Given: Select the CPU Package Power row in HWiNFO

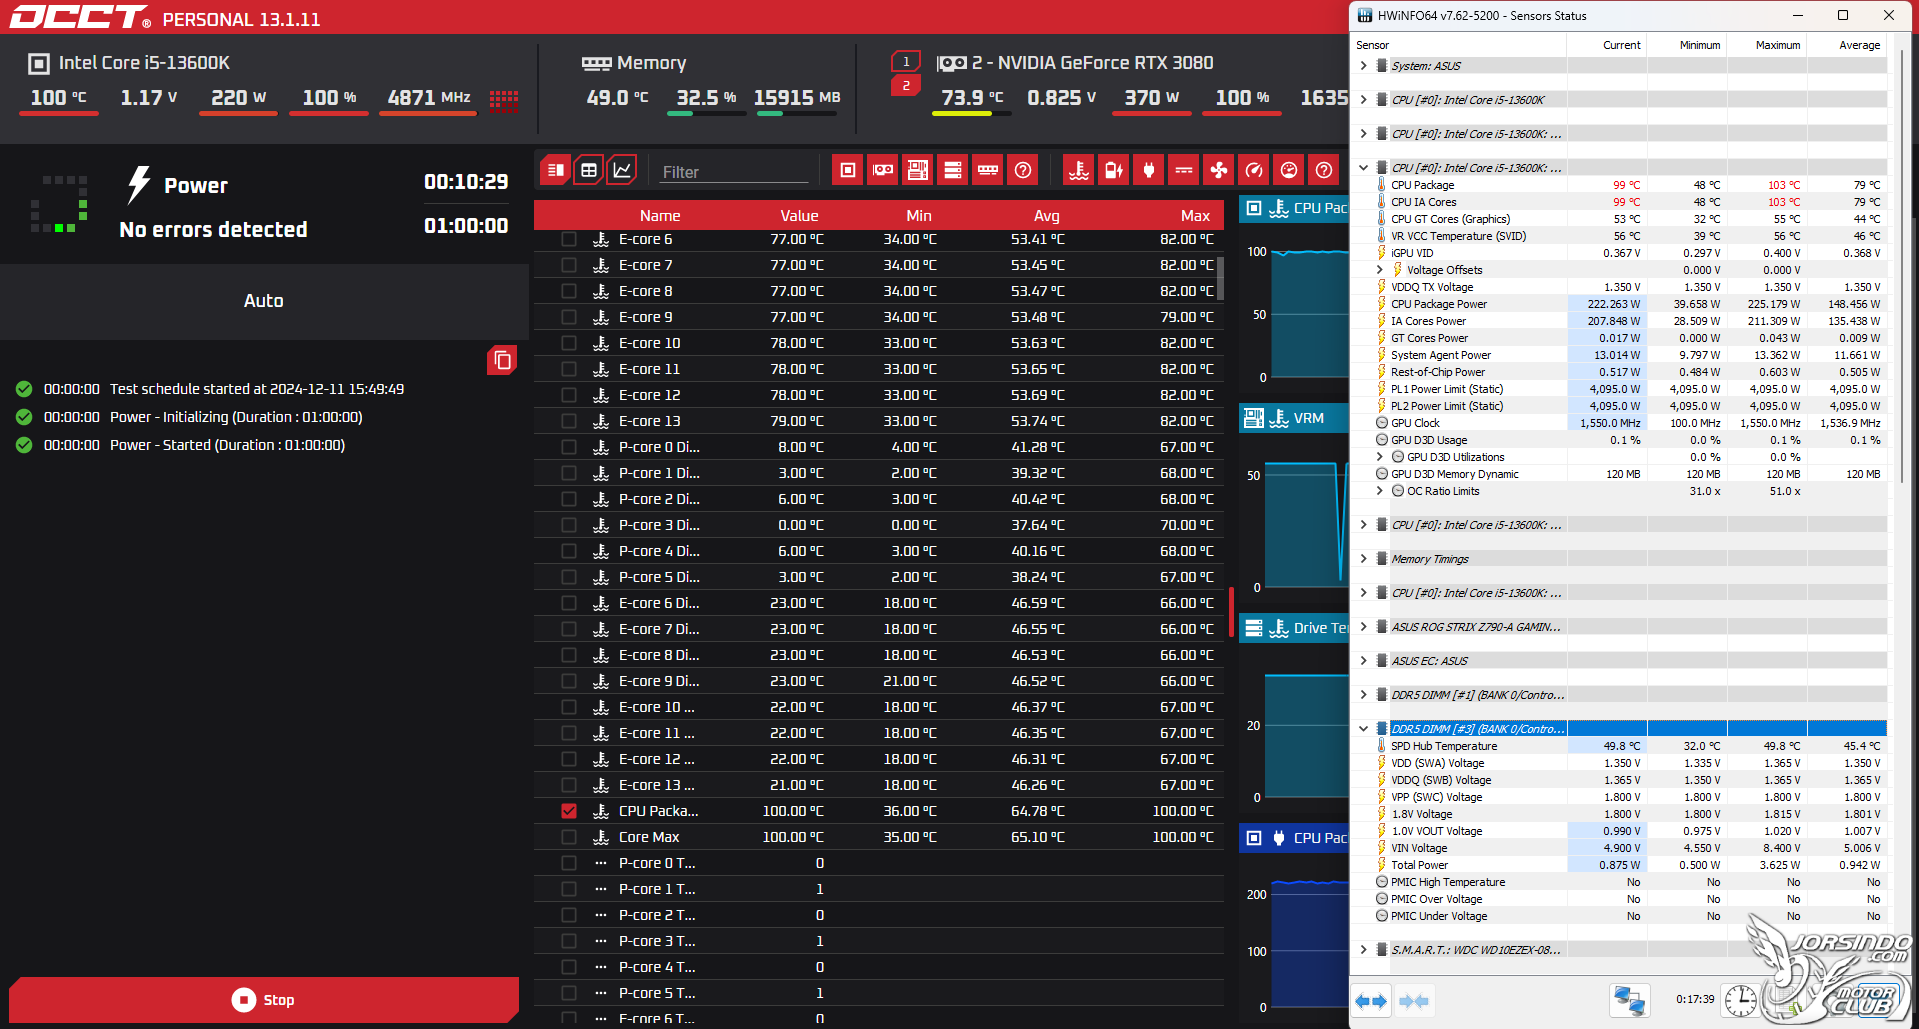Looking at the screenshot, I should coord(1628,304).
